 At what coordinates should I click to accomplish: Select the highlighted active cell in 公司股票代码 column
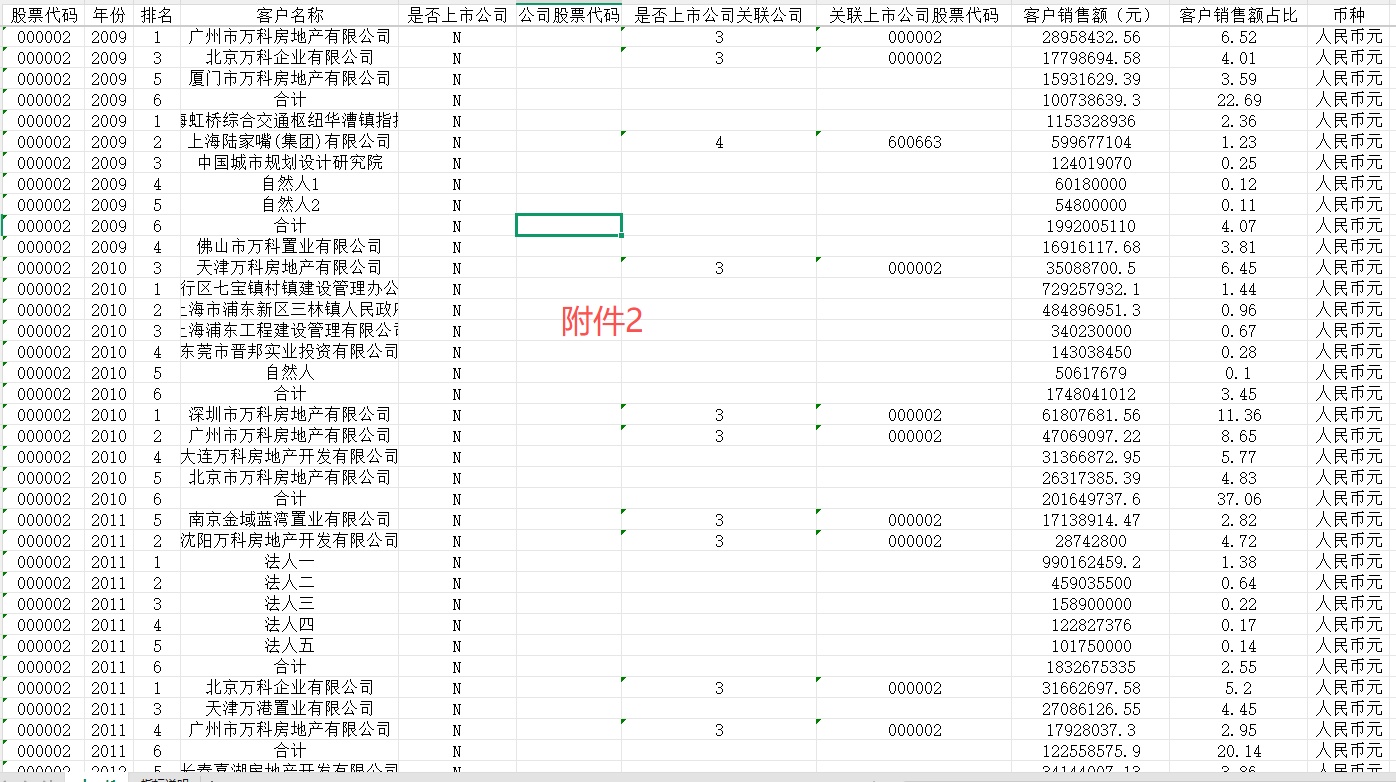569,225
